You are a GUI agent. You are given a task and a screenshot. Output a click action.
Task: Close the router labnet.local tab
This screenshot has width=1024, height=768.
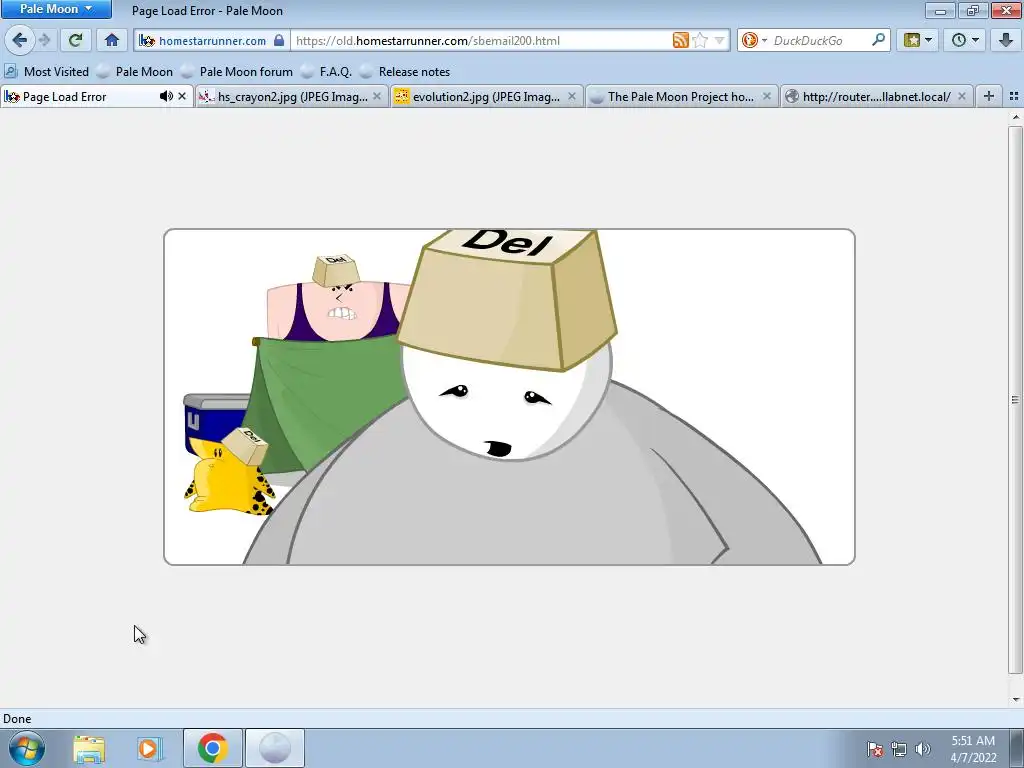click(961, 97)
